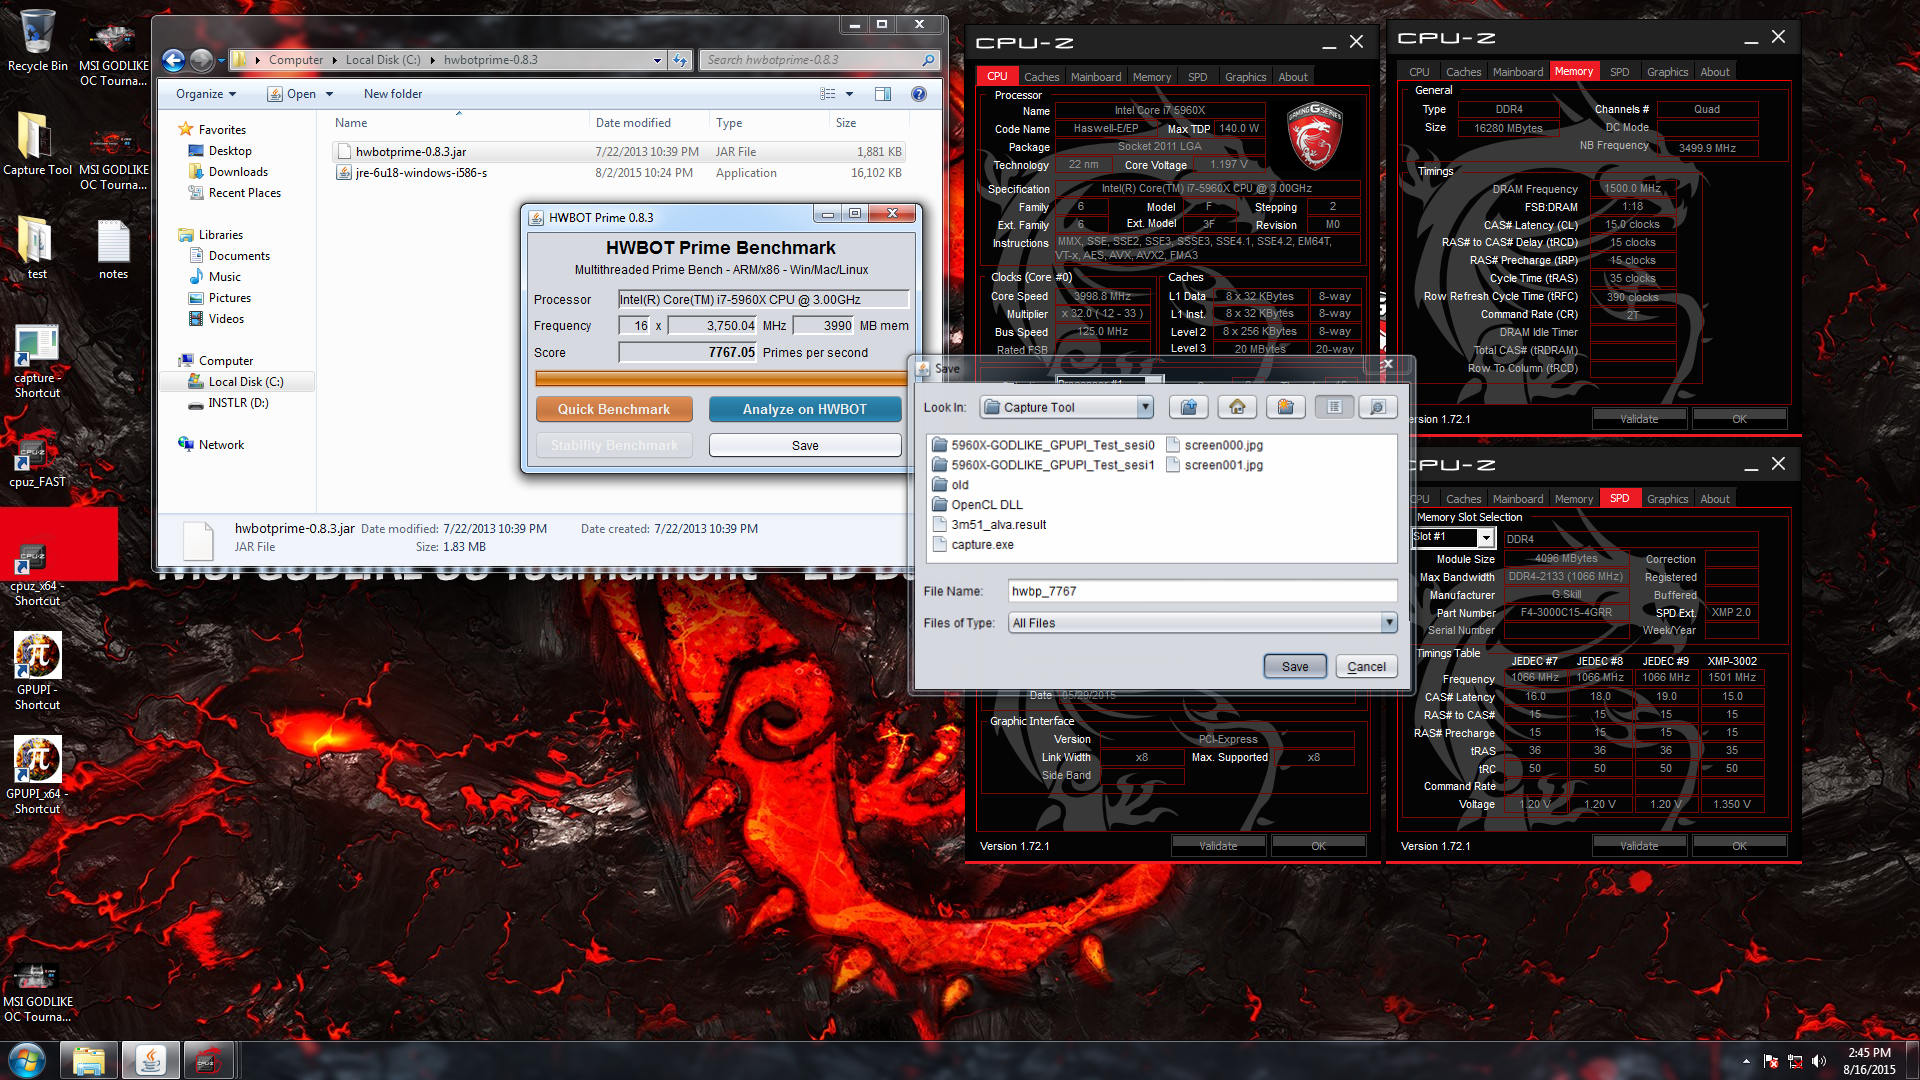This screenshot has height=1080, width=1920.
Task: Expand chevron after Local Disk (C:) in address bar
Action: [432, 60]
